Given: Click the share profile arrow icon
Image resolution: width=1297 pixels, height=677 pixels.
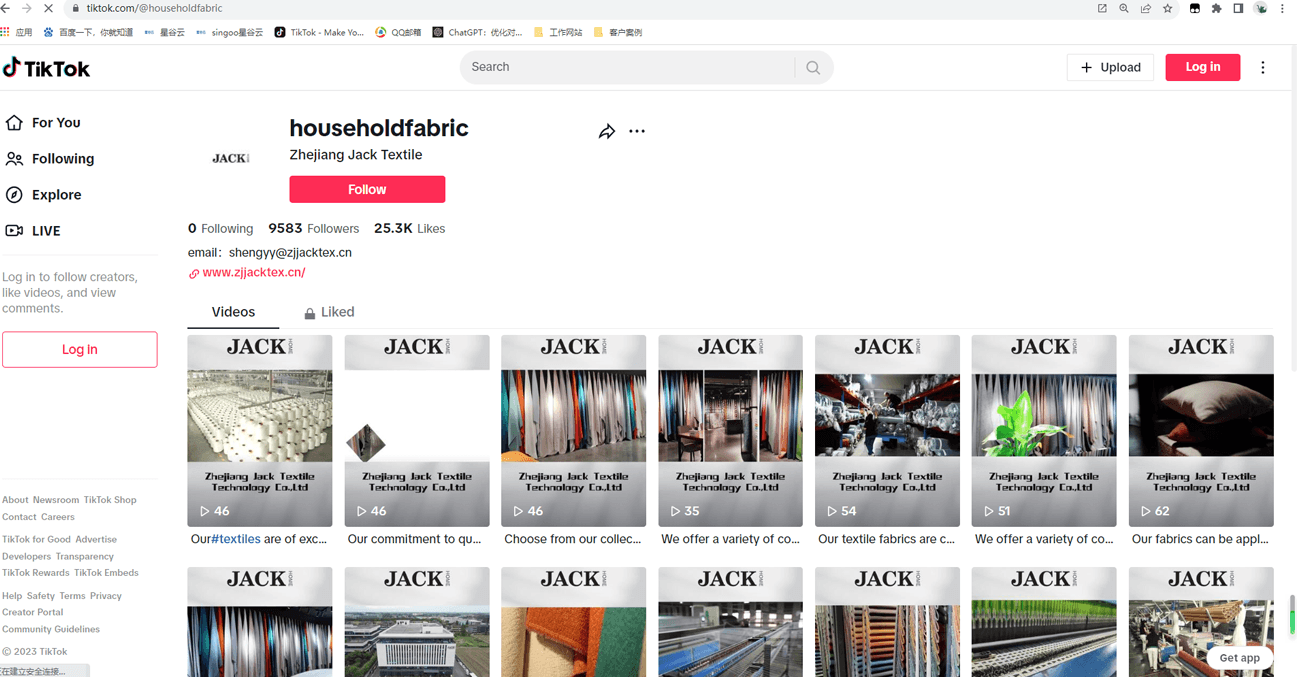Looking at the screenshot, I should tap(606, 132).
